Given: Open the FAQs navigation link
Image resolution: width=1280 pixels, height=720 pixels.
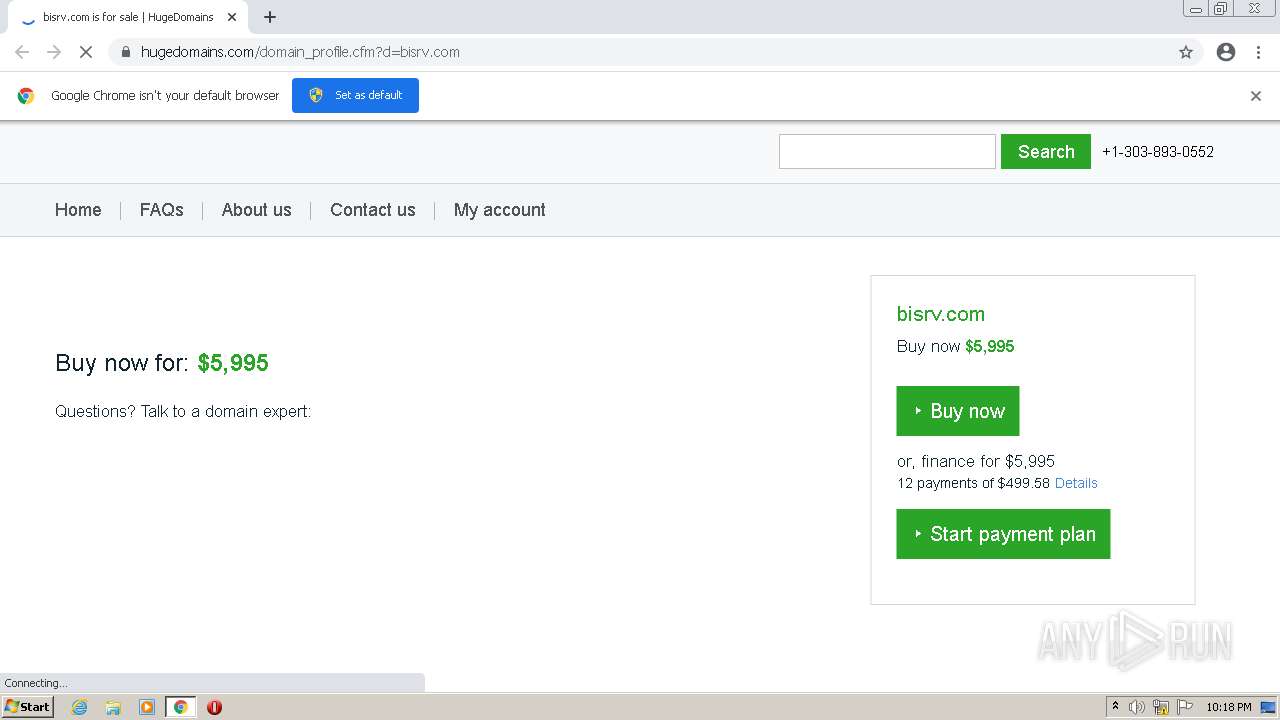Looking at the screenshot, I should point(162,210).
